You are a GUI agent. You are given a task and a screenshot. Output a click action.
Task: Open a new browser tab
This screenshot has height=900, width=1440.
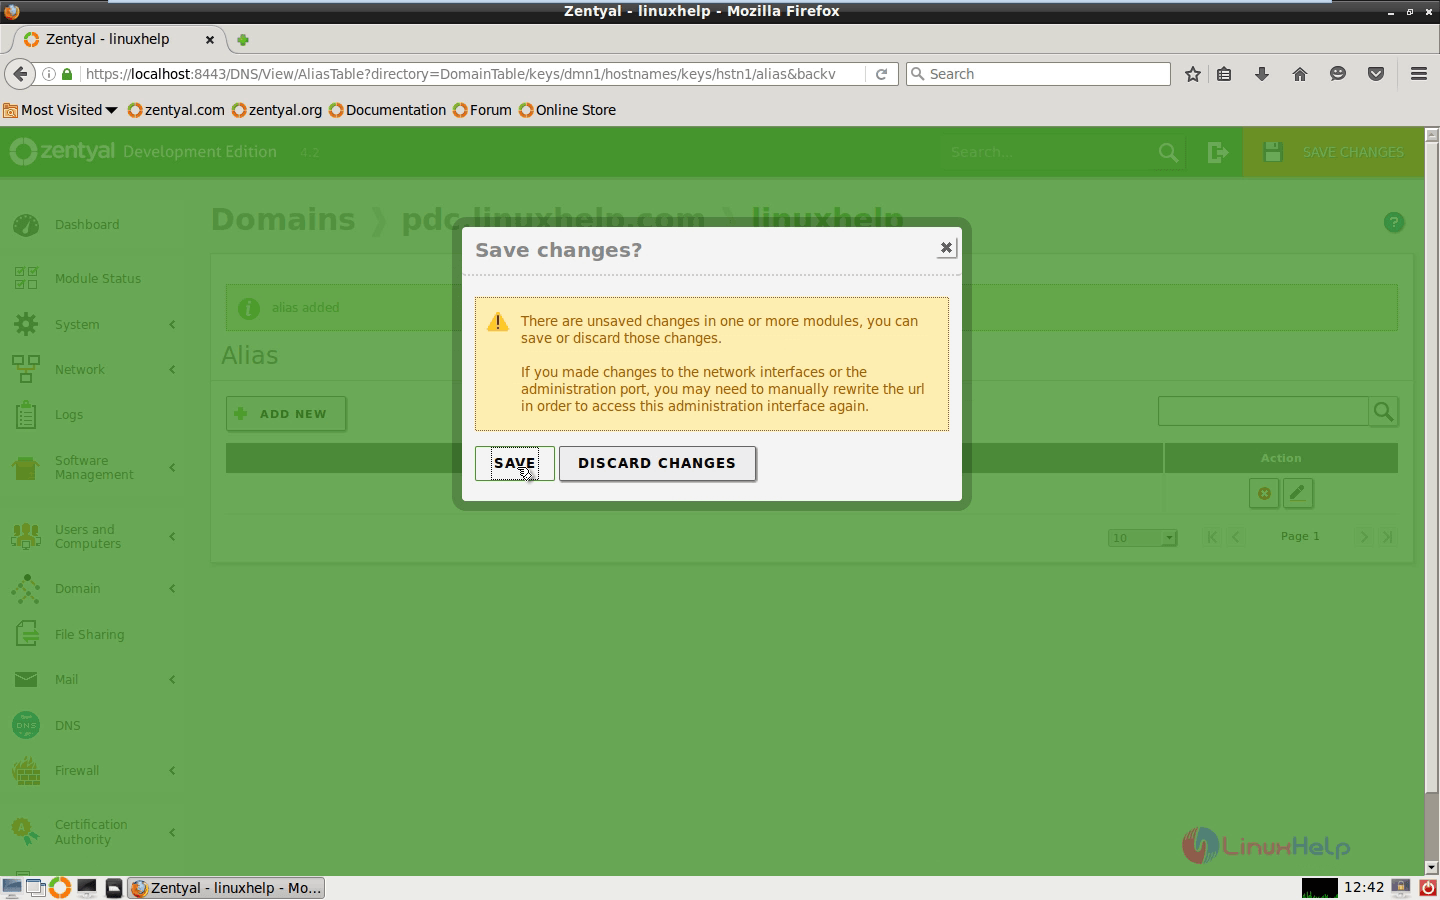(x=243, y=39)
